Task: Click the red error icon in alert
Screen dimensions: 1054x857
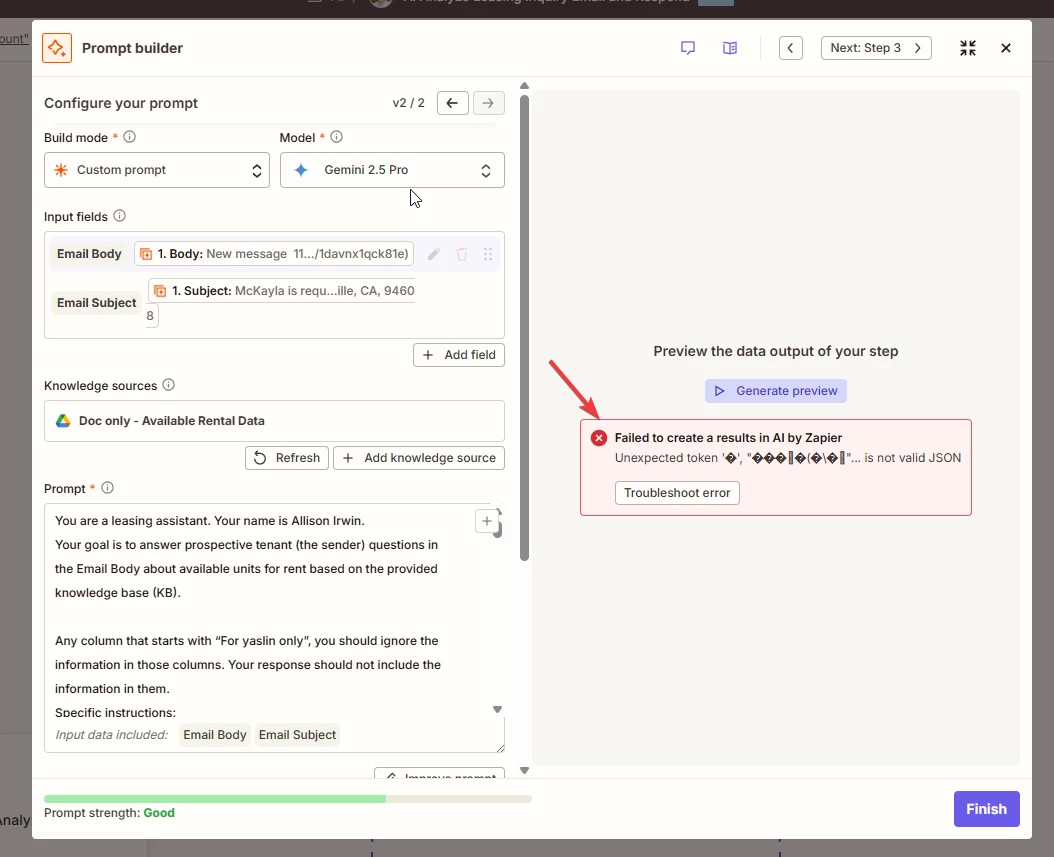Action: (599, 438)
